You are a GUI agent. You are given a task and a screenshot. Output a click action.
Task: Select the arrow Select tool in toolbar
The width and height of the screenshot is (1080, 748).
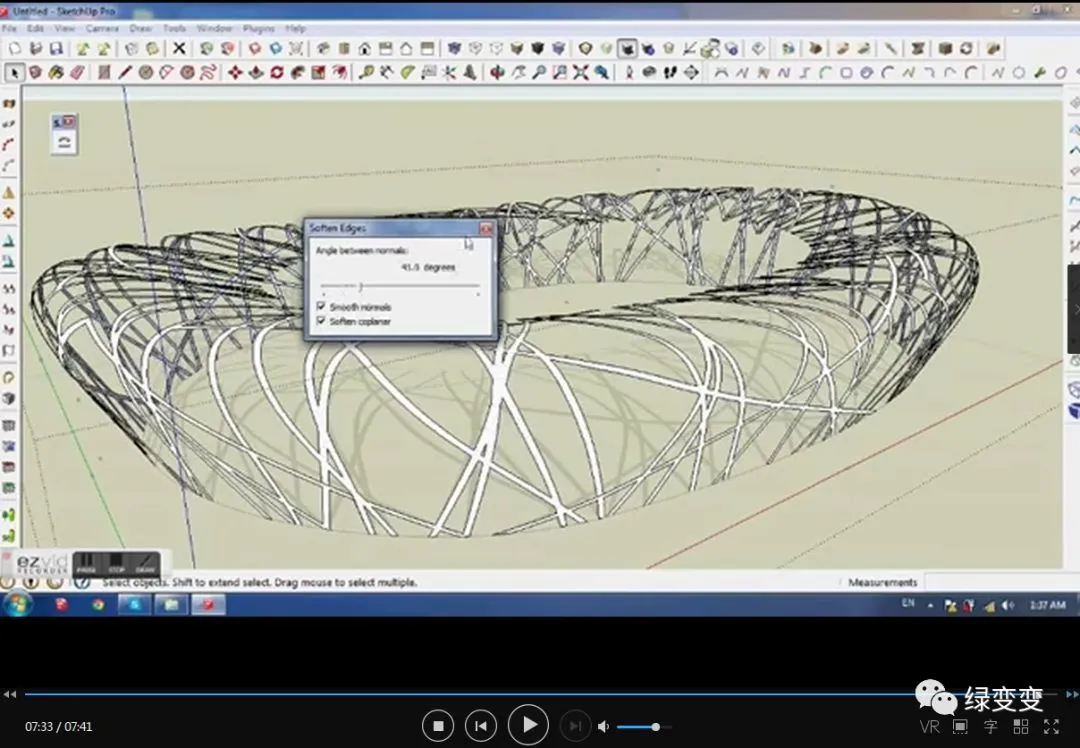[x=15, y=72]
